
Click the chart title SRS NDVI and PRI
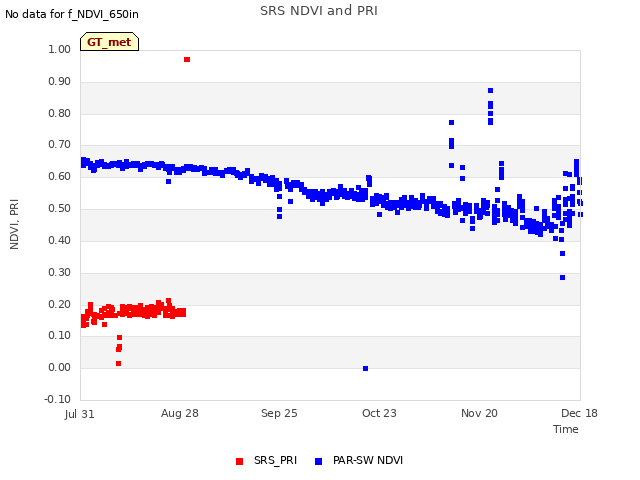[x=319, y=11]
